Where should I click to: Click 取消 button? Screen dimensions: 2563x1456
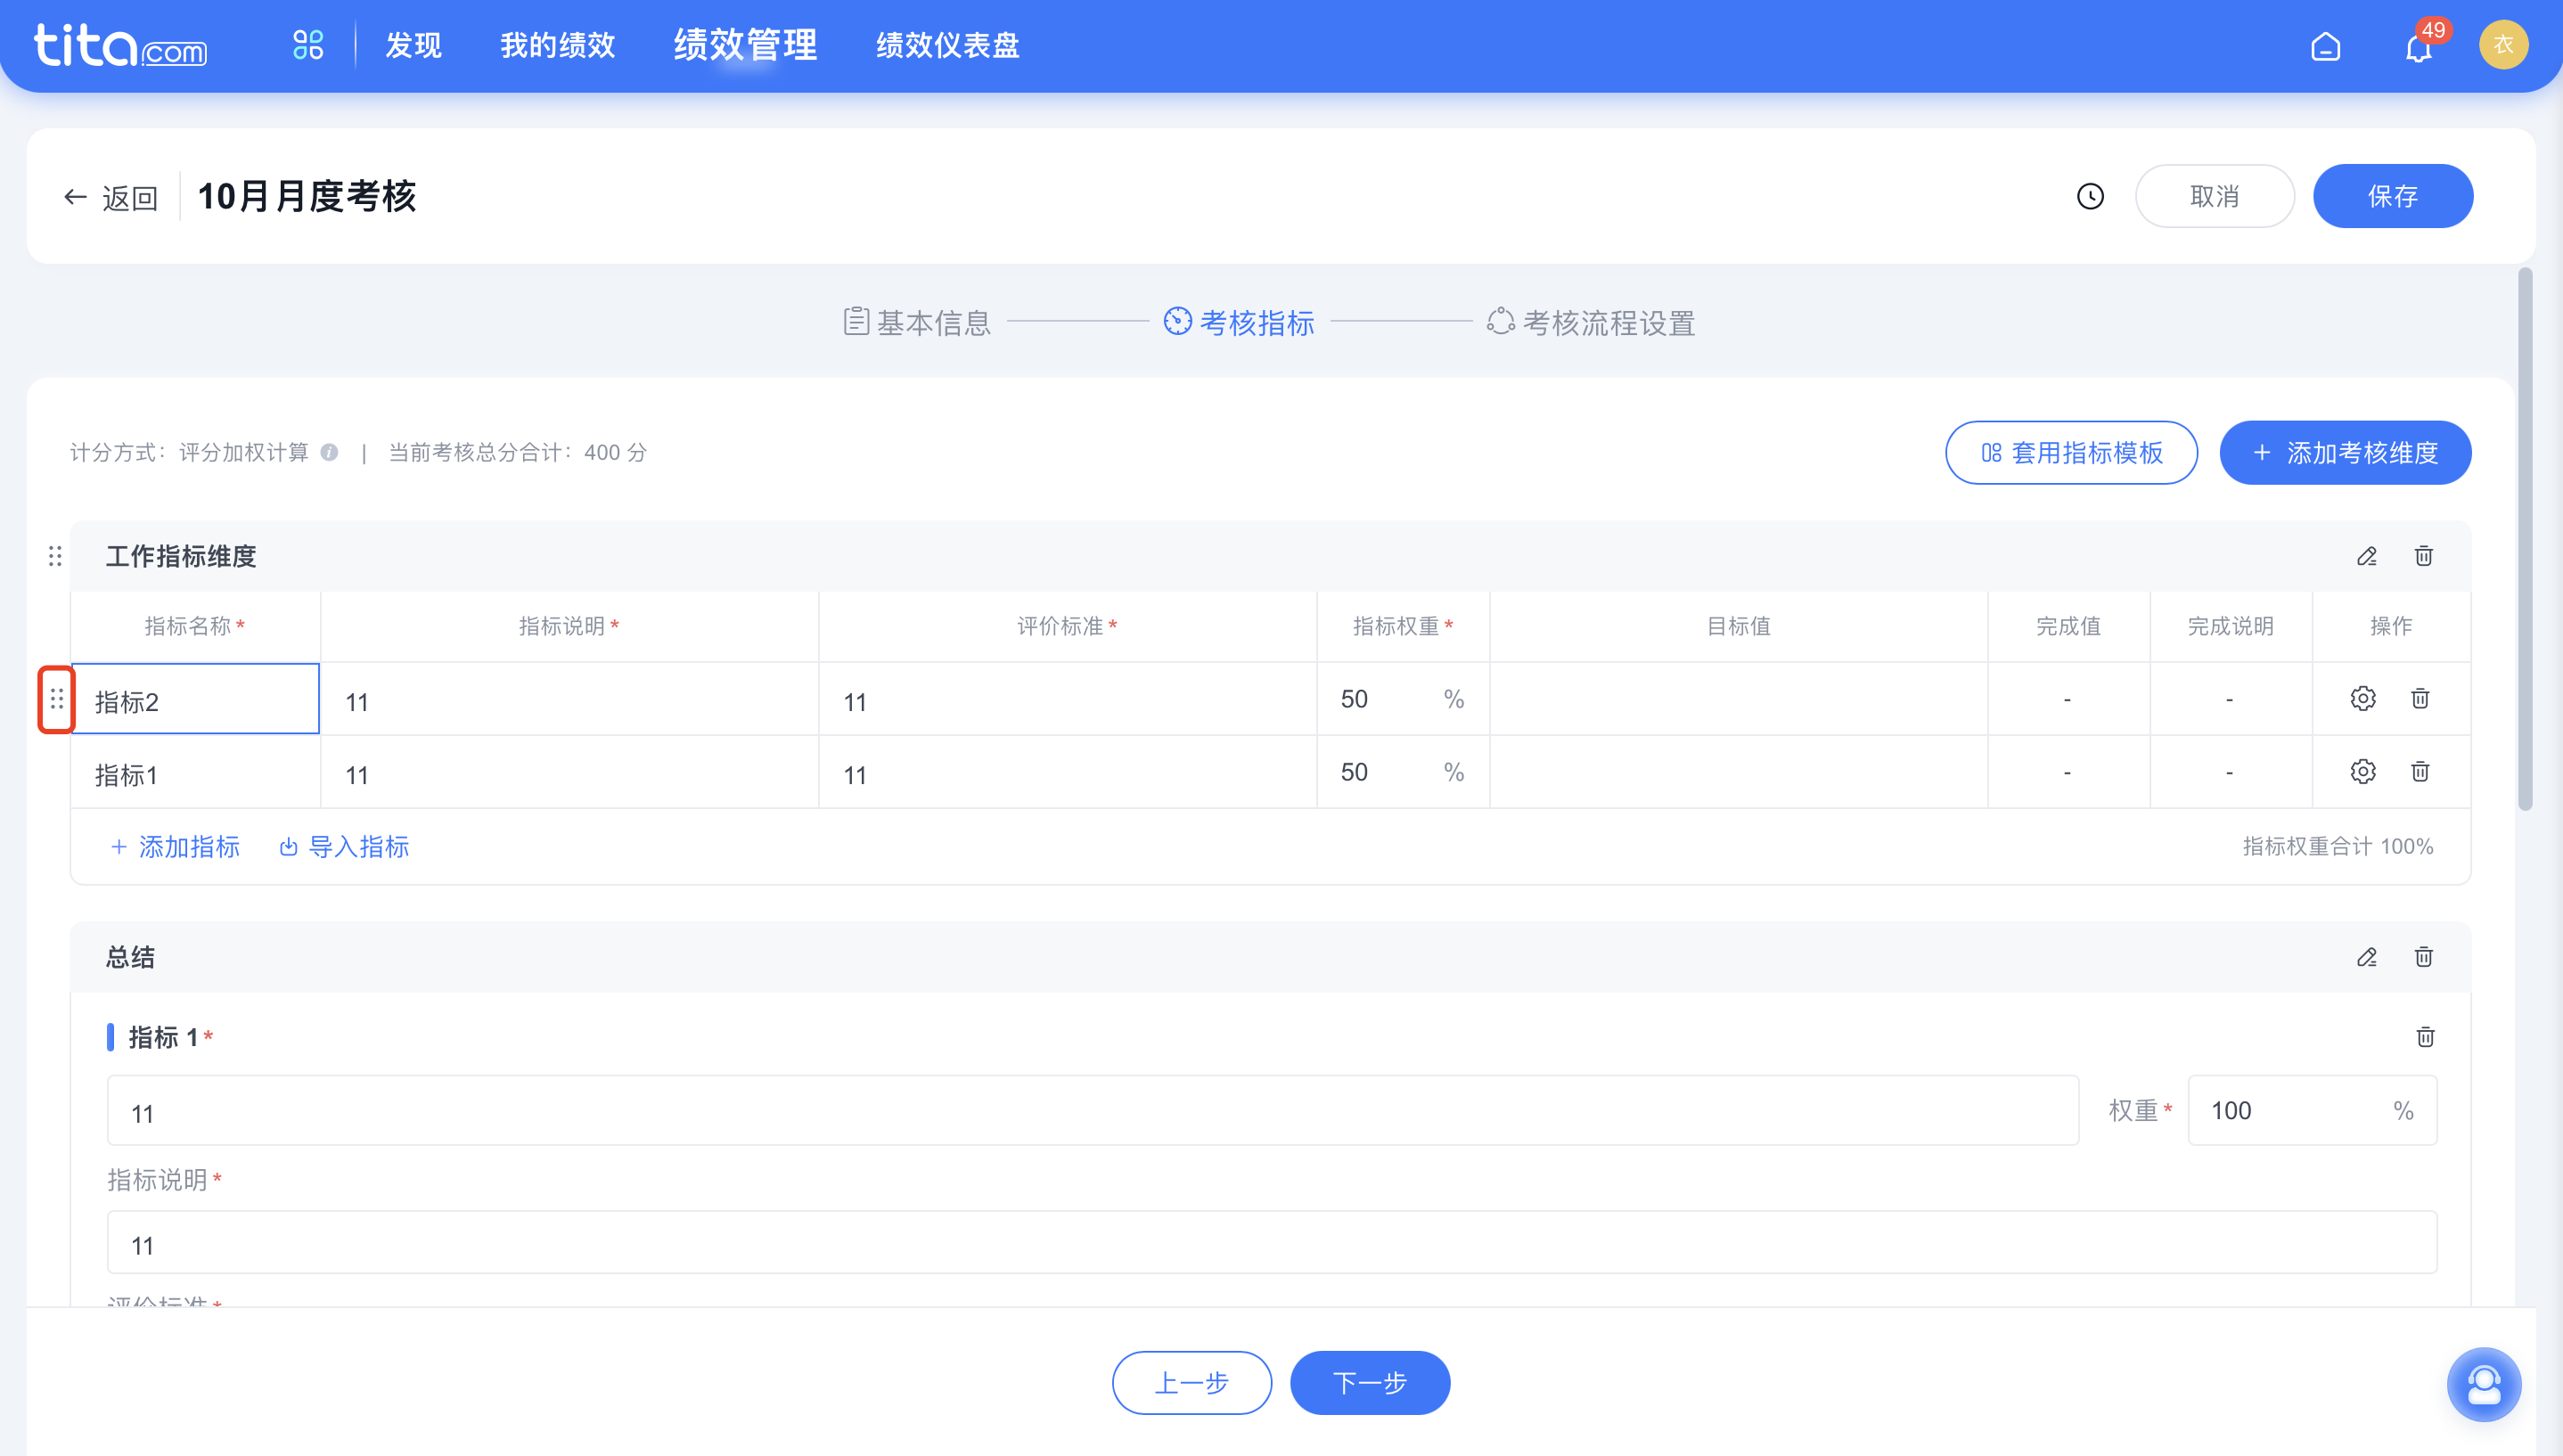pyautogui.click(x=2214, y=196)
